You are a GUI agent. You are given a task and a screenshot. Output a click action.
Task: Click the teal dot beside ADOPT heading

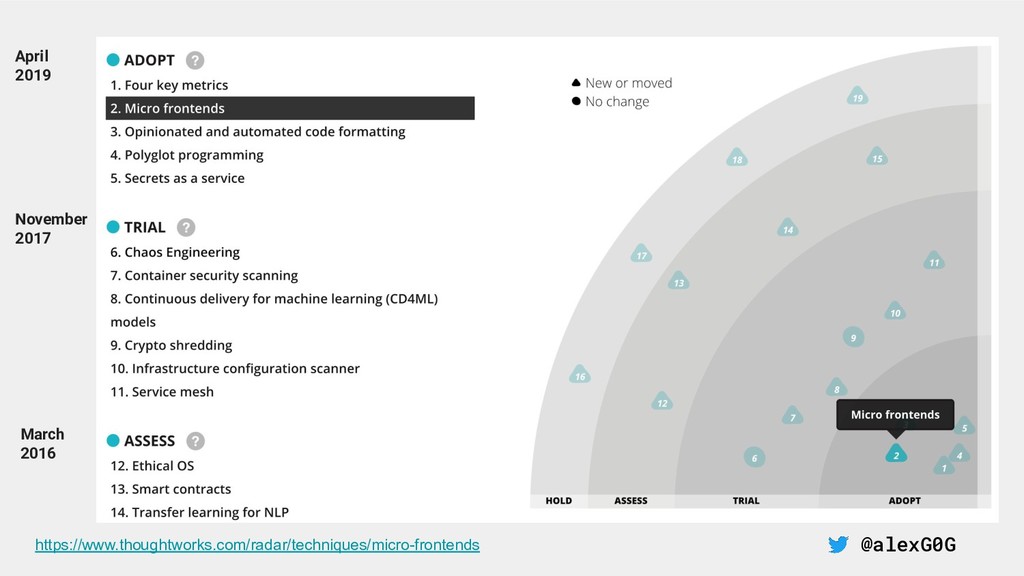(113, 60)
